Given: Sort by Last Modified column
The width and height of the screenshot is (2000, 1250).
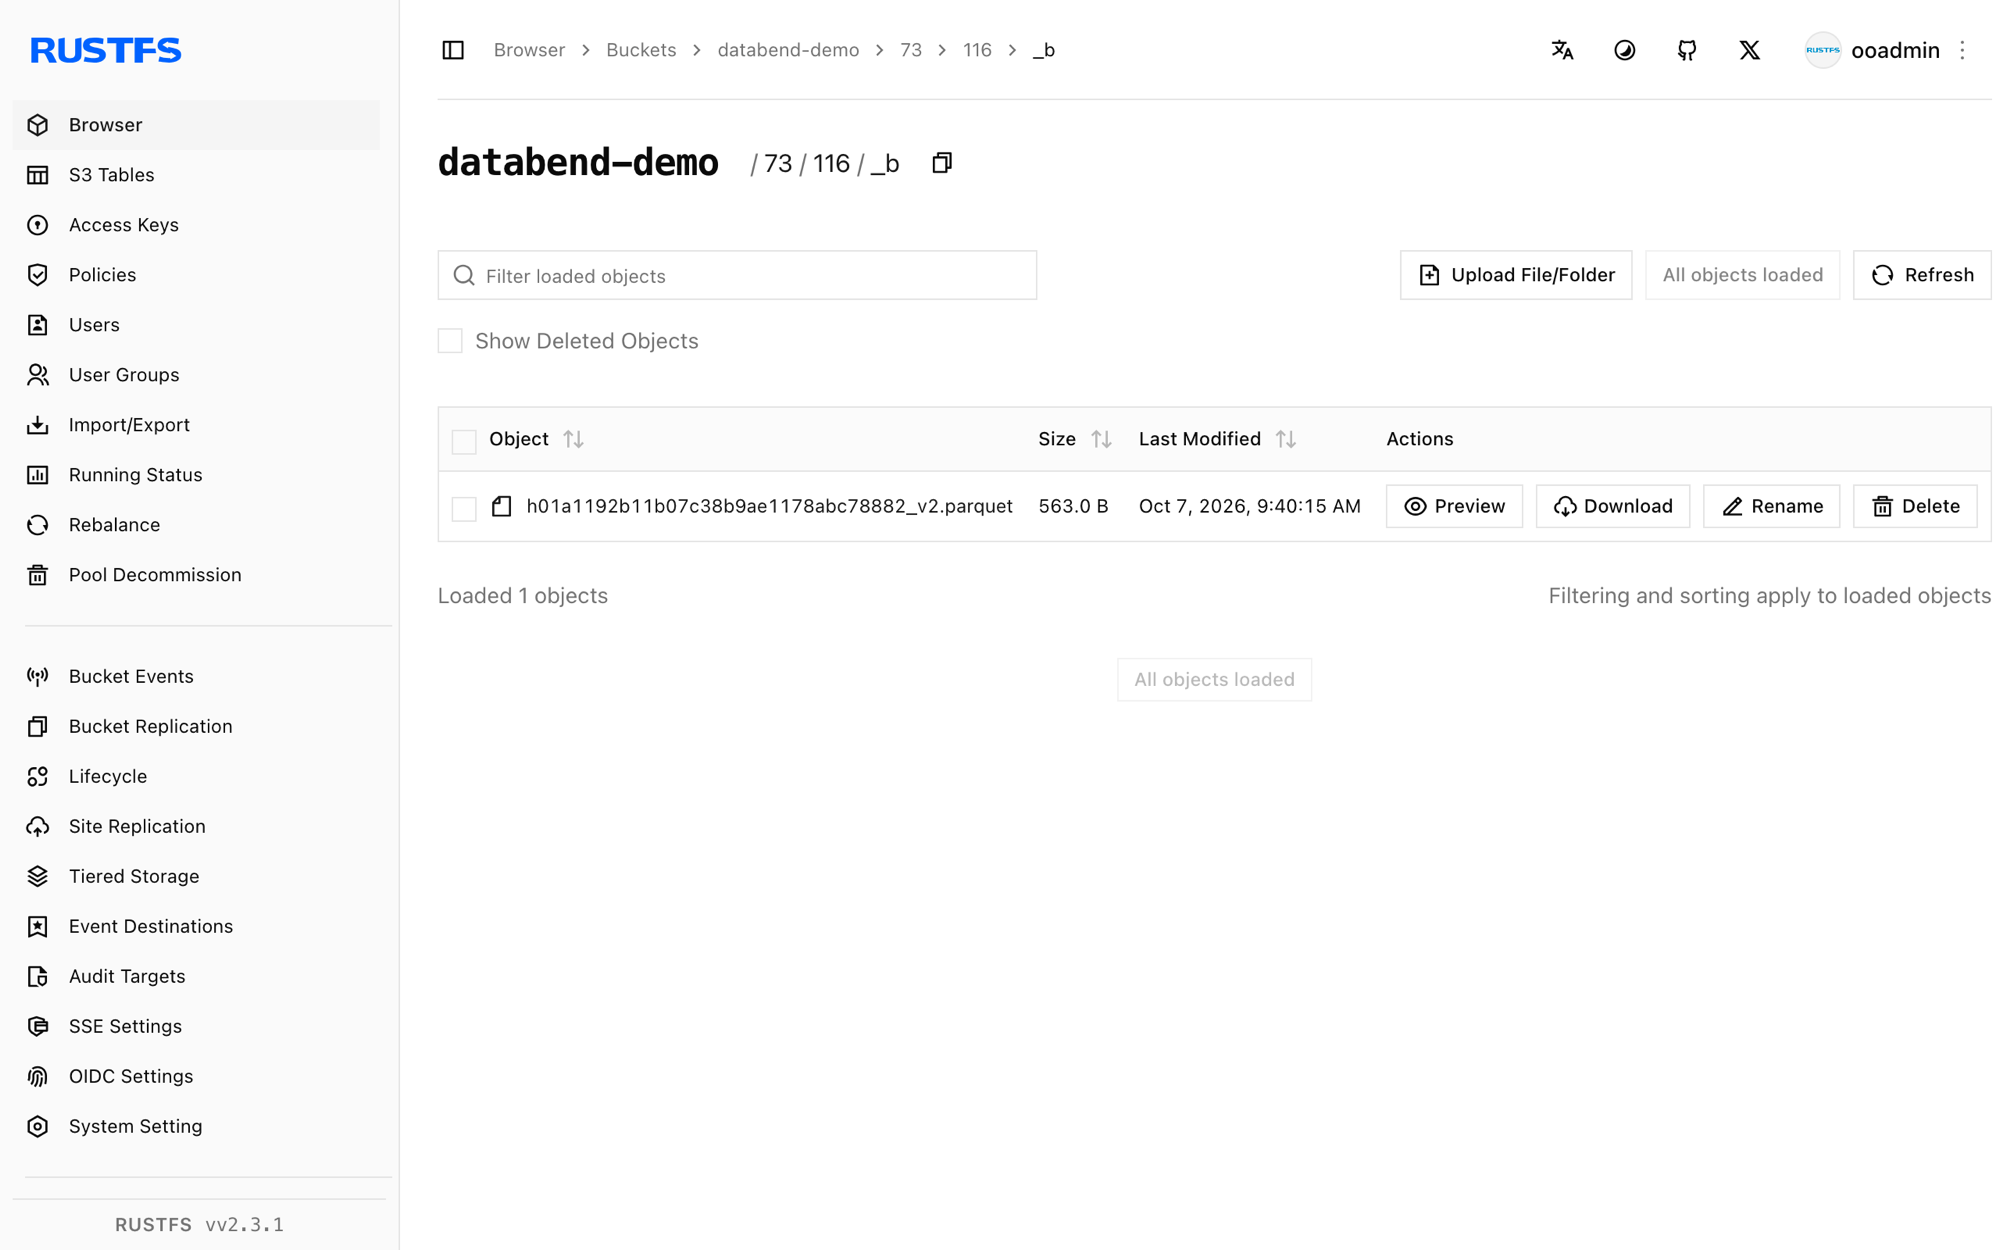Looking at the screenshot, I should [1286, 439].
